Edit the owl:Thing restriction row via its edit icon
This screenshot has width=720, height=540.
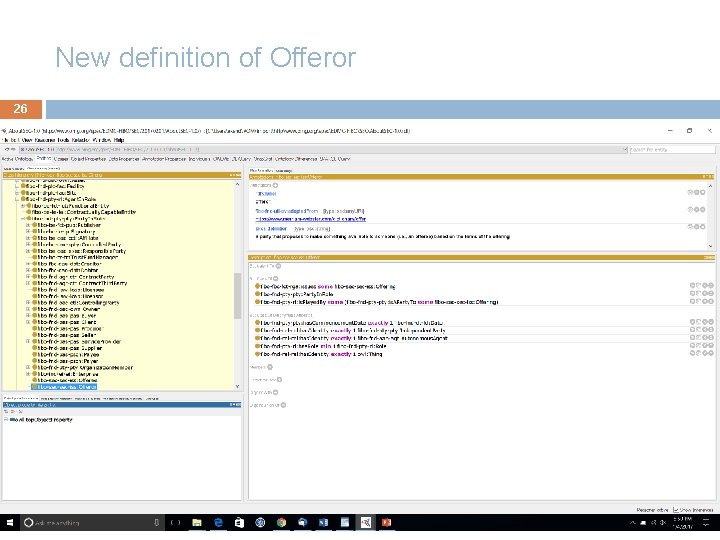tap(711, 353)
